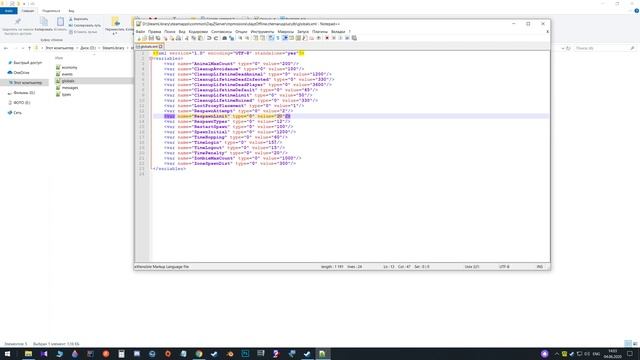Click Вырезать in Explorer ribbon

click(78, 19)
